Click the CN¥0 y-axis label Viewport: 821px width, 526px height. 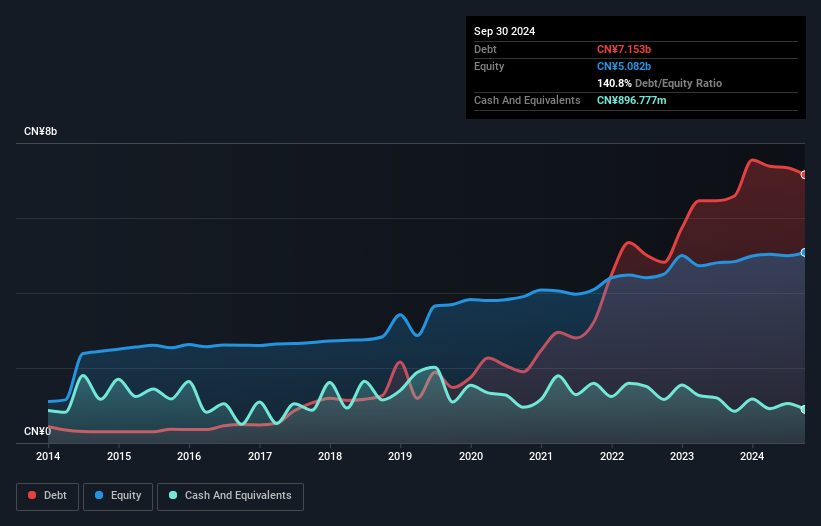pos(38,431)
